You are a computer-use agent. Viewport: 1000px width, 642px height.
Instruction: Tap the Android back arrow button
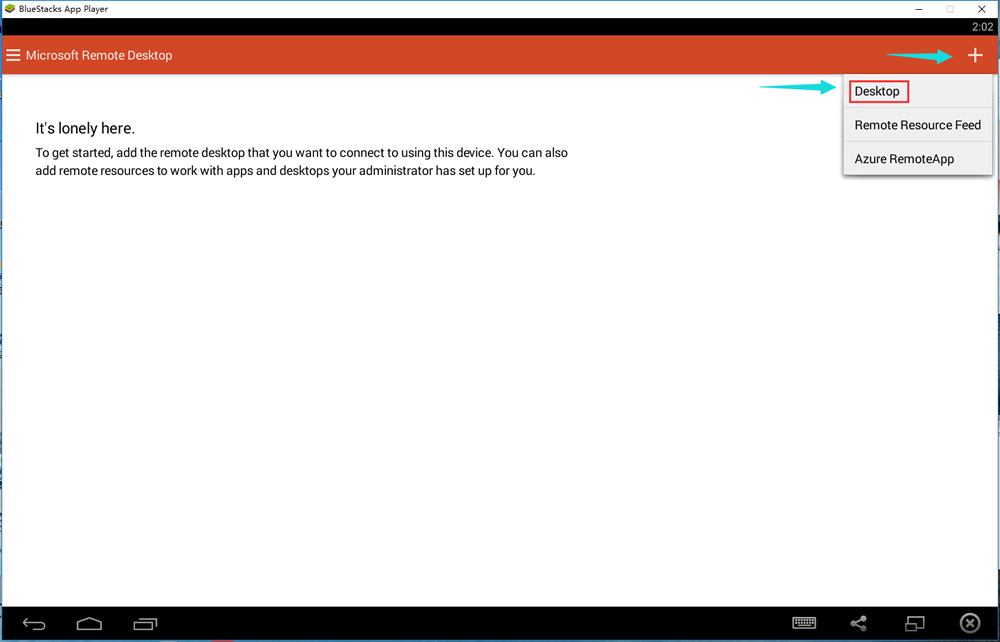point(34,624)
